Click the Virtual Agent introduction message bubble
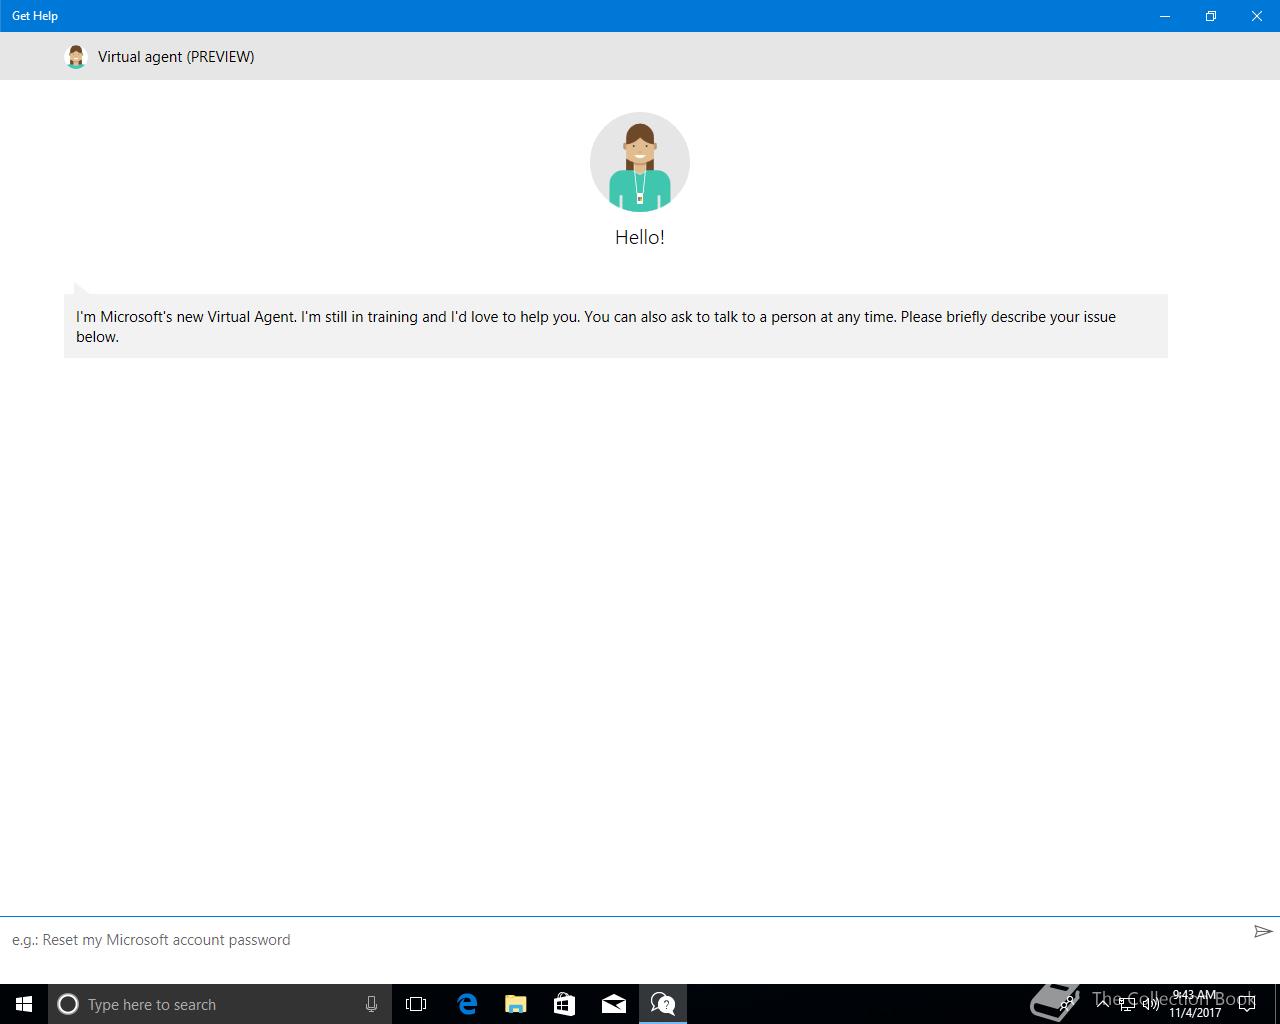The height and width of the screenshot is (1024, 1280). pos(616,326)
